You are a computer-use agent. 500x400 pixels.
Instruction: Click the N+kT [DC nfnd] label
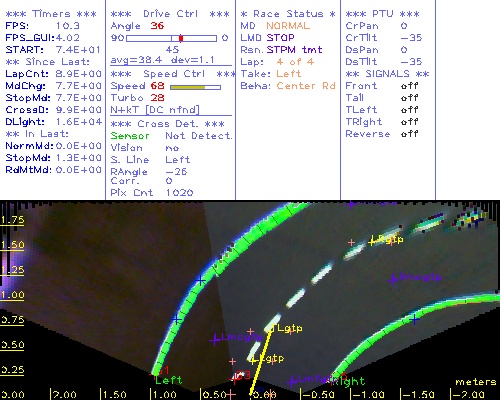155,110
